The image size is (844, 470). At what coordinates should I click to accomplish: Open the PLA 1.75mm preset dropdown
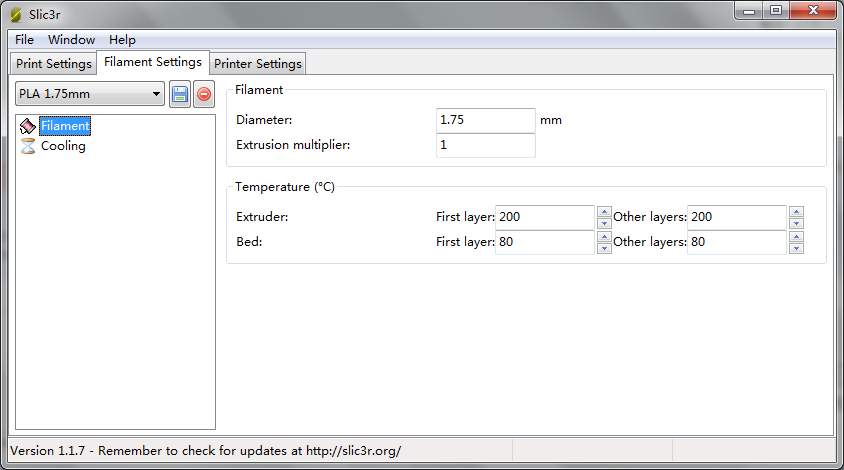coord(90,94)
